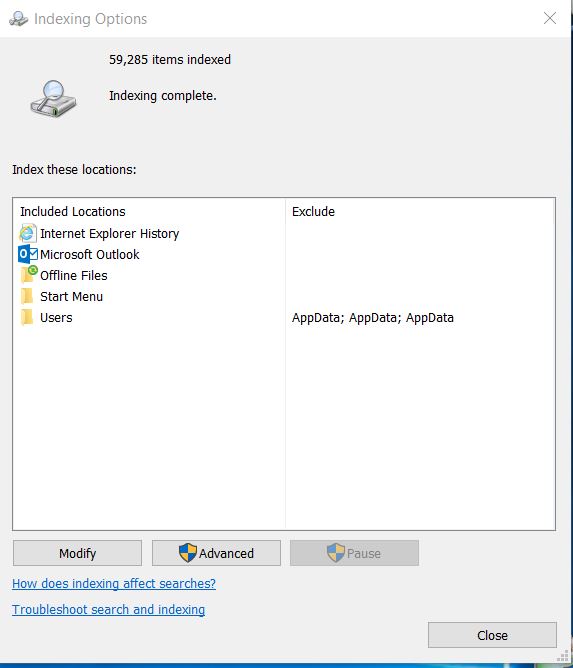Click the shield icon on the Advanced button
The image size is (573, 668).
click(x=187, y=553)
